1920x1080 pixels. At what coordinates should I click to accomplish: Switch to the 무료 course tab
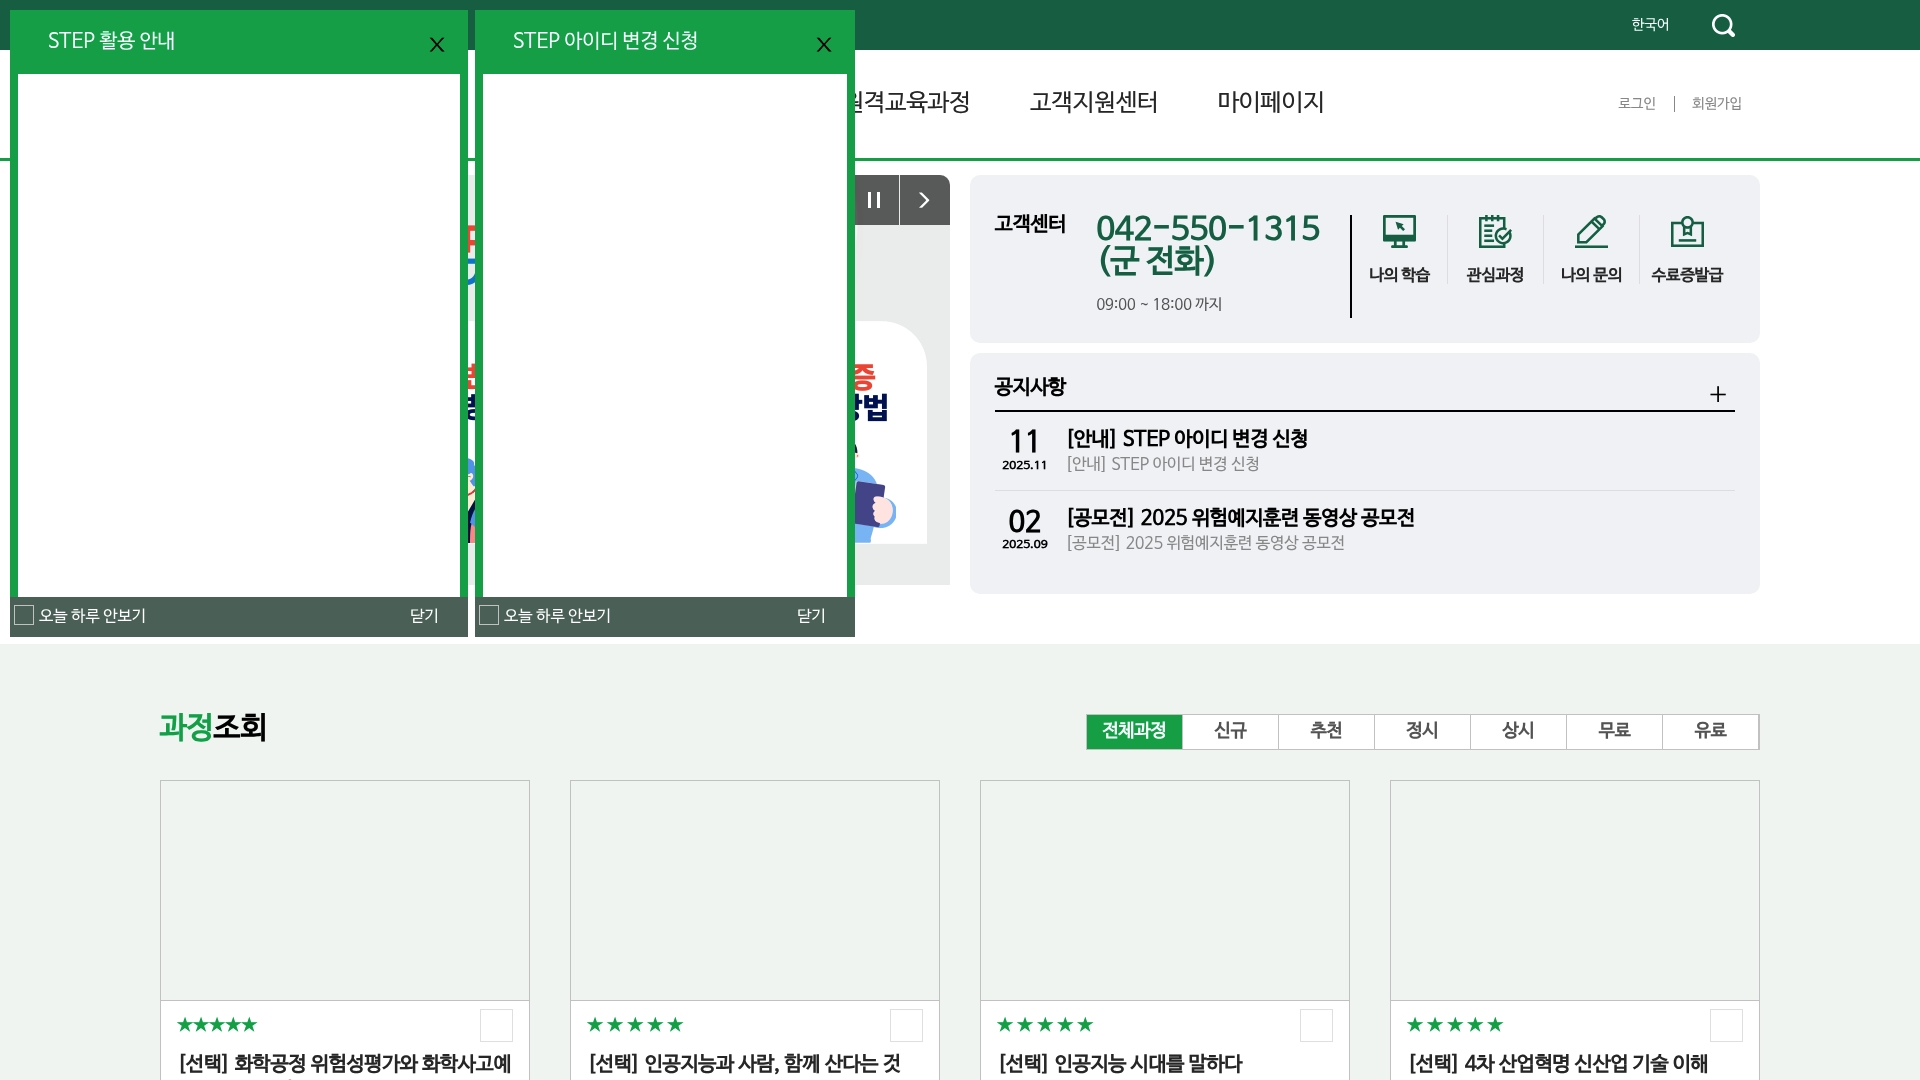coord(1614,731)
